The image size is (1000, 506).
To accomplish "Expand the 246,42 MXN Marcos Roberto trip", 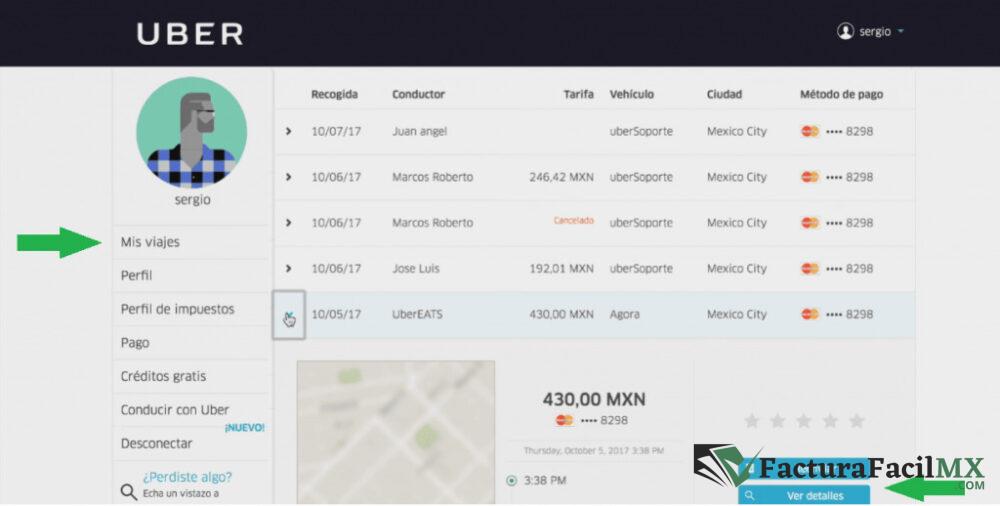I will [288, 177].
